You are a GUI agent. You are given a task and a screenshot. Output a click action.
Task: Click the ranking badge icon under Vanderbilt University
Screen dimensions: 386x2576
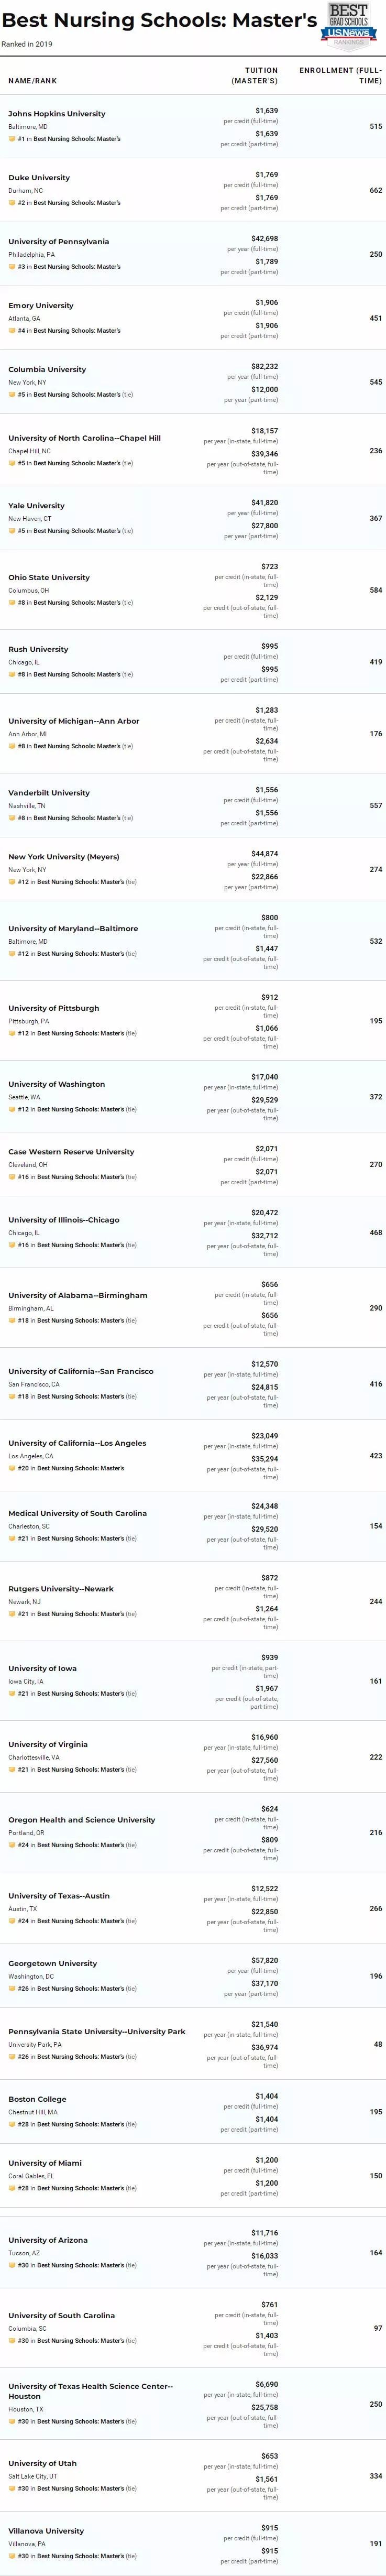click(x=12, y=818)
